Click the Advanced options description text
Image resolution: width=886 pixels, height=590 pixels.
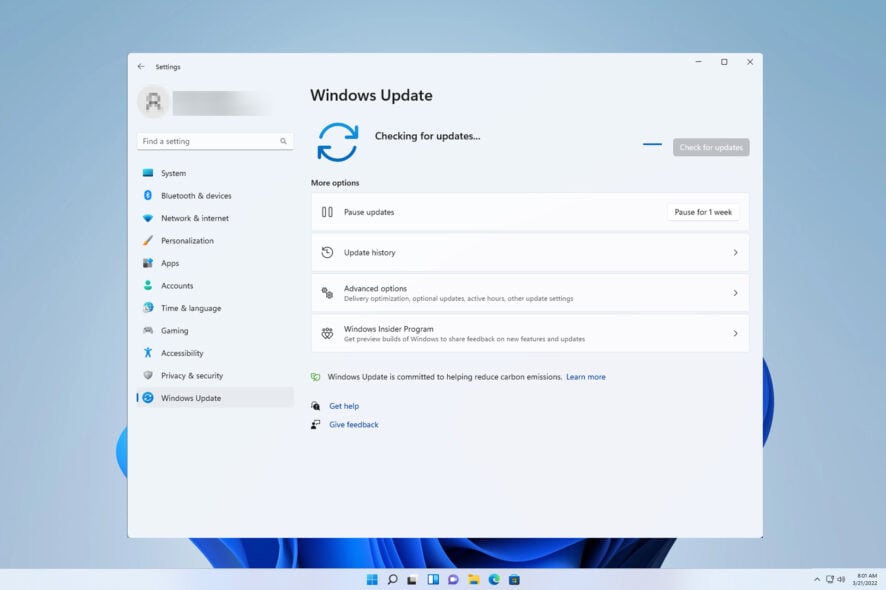click(458, 298)
